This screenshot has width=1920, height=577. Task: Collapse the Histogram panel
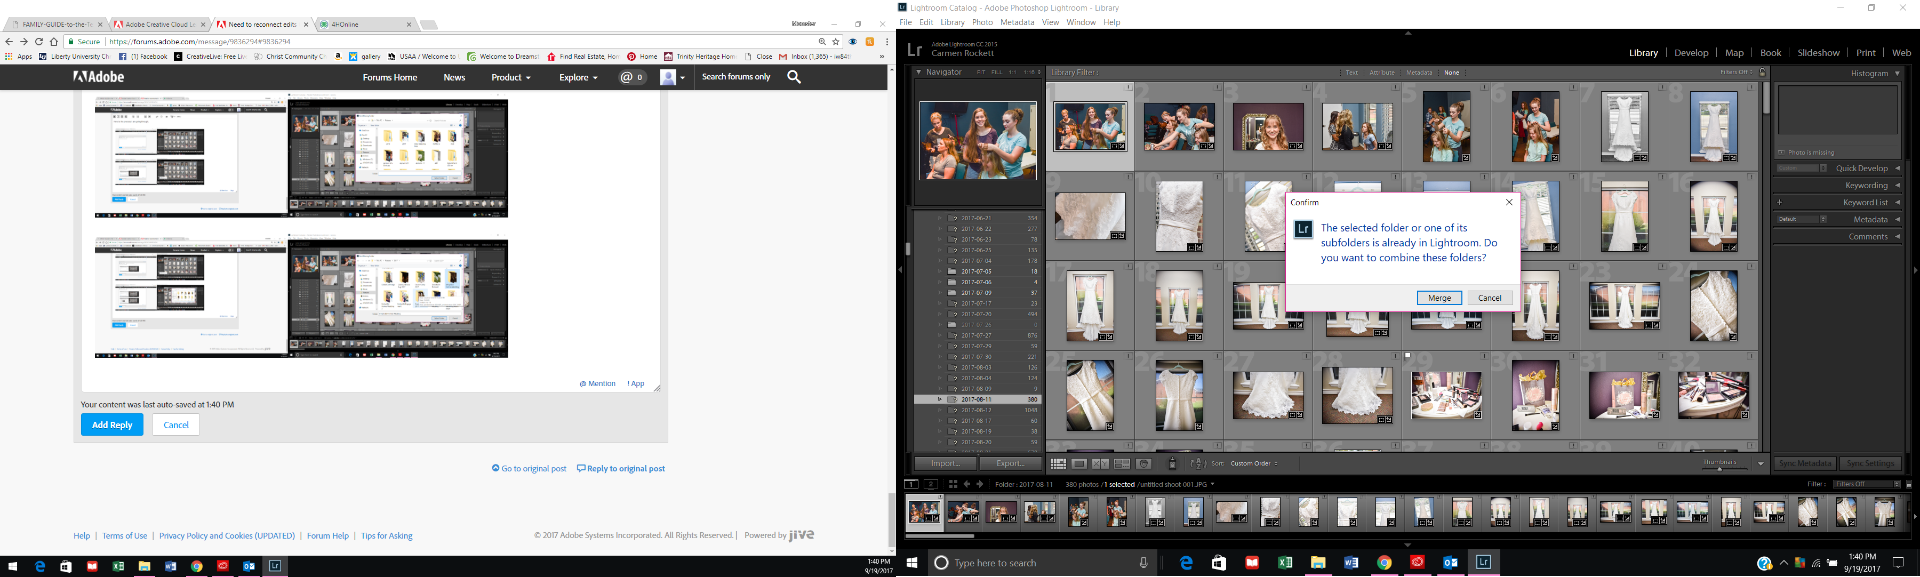(x=1897, y=73)
